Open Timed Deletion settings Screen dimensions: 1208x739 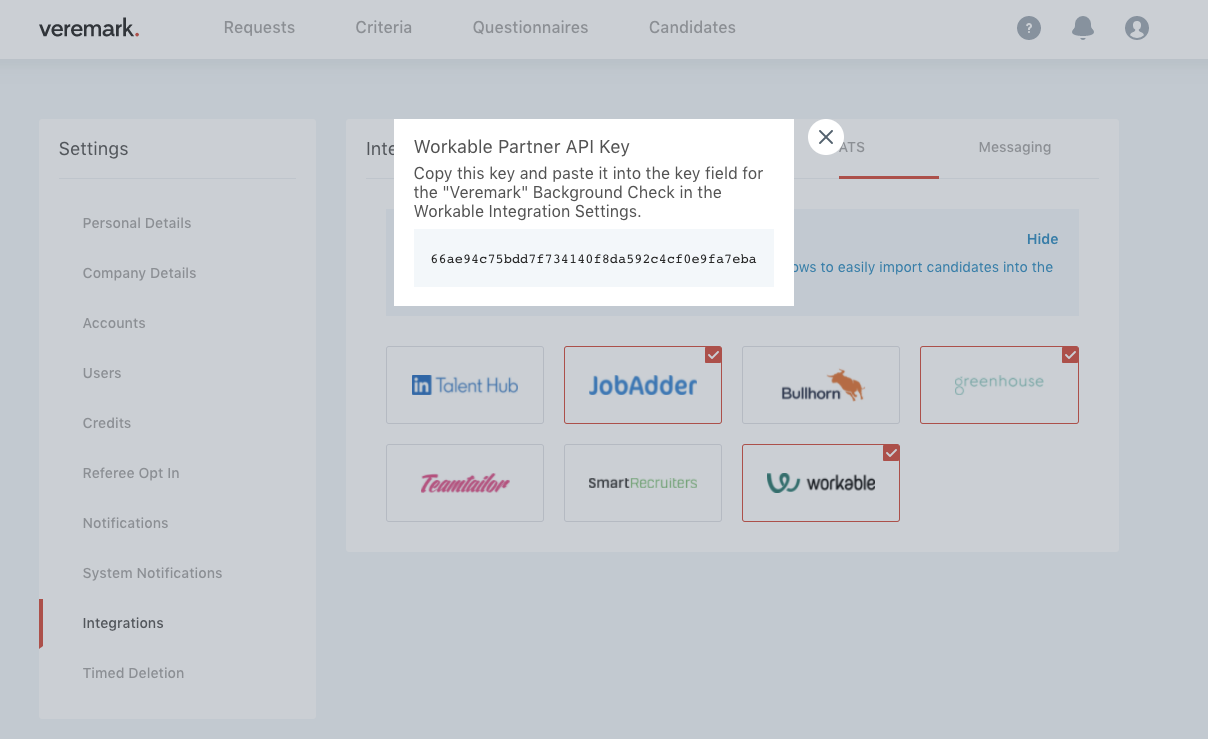tap(133, 673)
